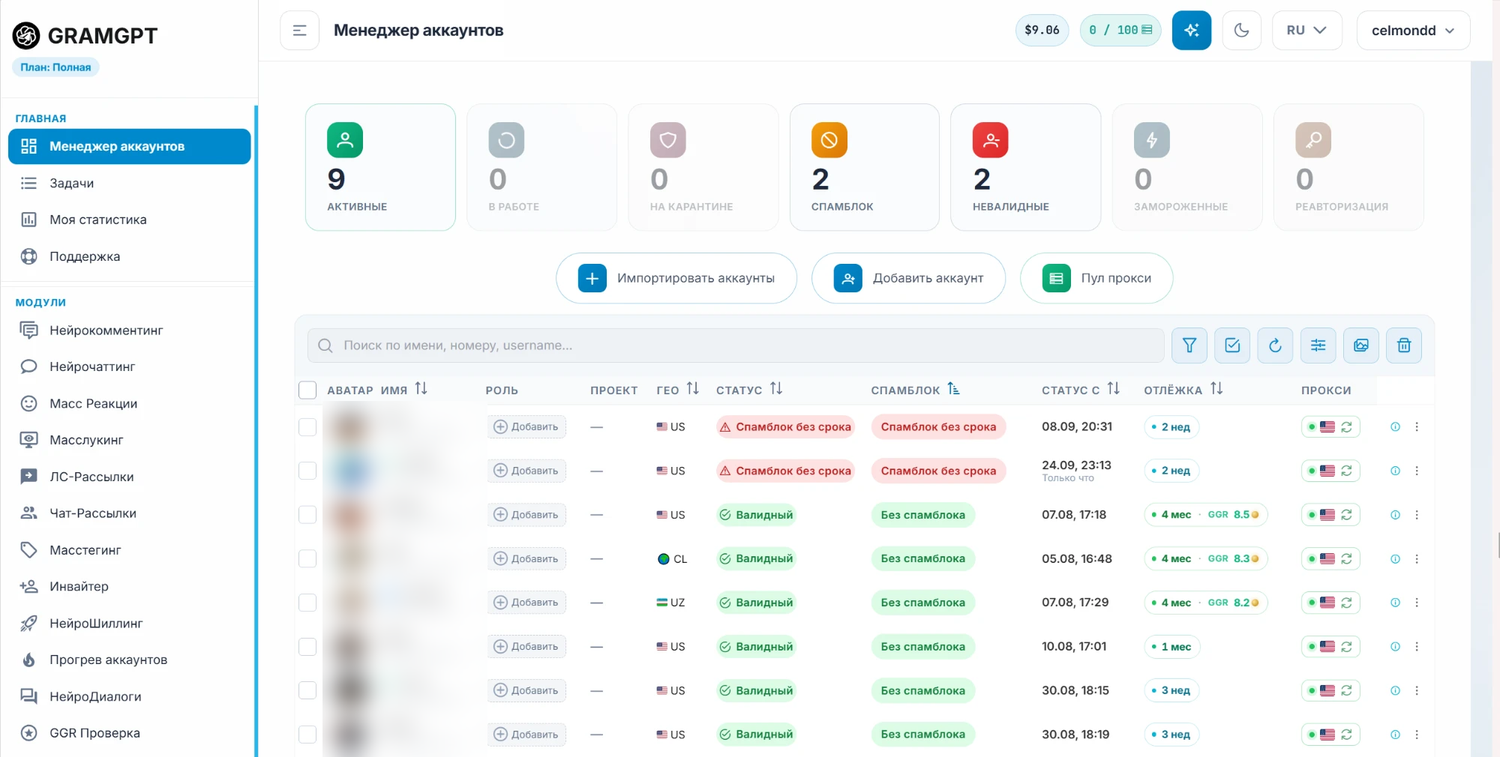Click the НейроШиллинг rocket icon
1500x757 pixels.
[x=29, y=623]
